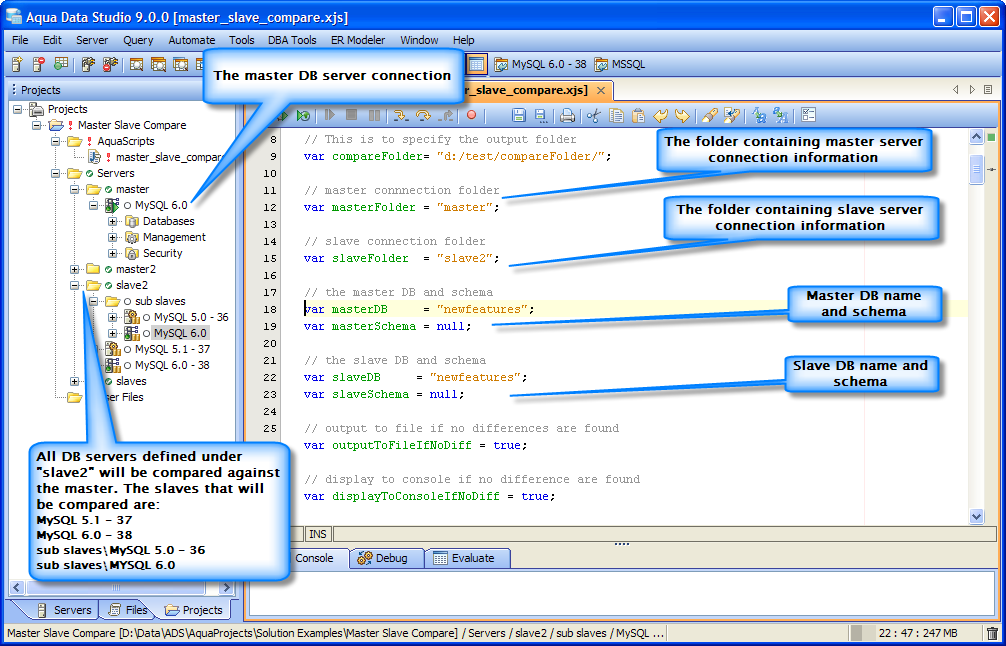
Task: Select the slaves folder in tree
Action: click(x=131, y=381)
